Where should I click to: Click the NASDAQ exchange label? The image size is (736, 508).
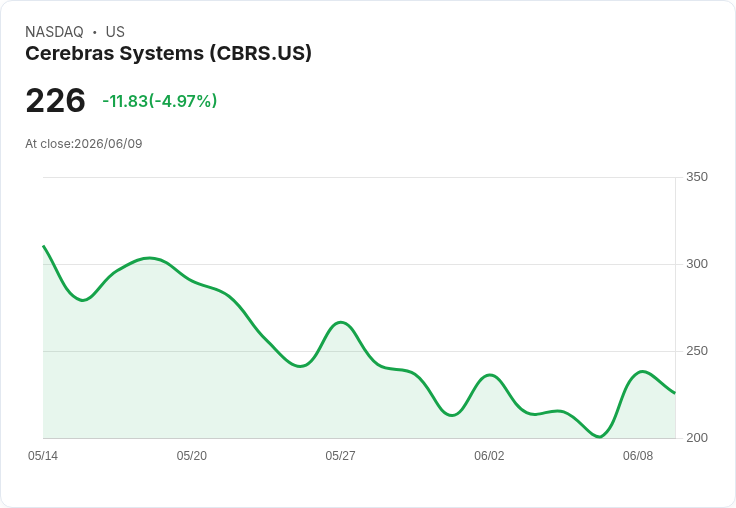(54, 32)
